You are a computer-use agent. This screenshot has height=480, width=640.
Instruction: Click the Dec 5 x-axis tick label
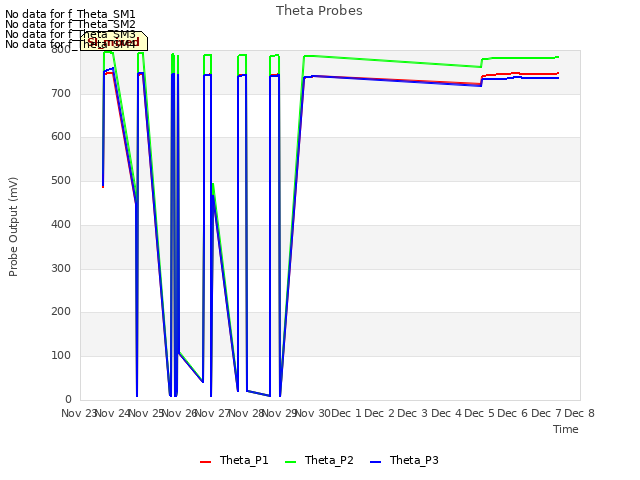click(480, 413)
